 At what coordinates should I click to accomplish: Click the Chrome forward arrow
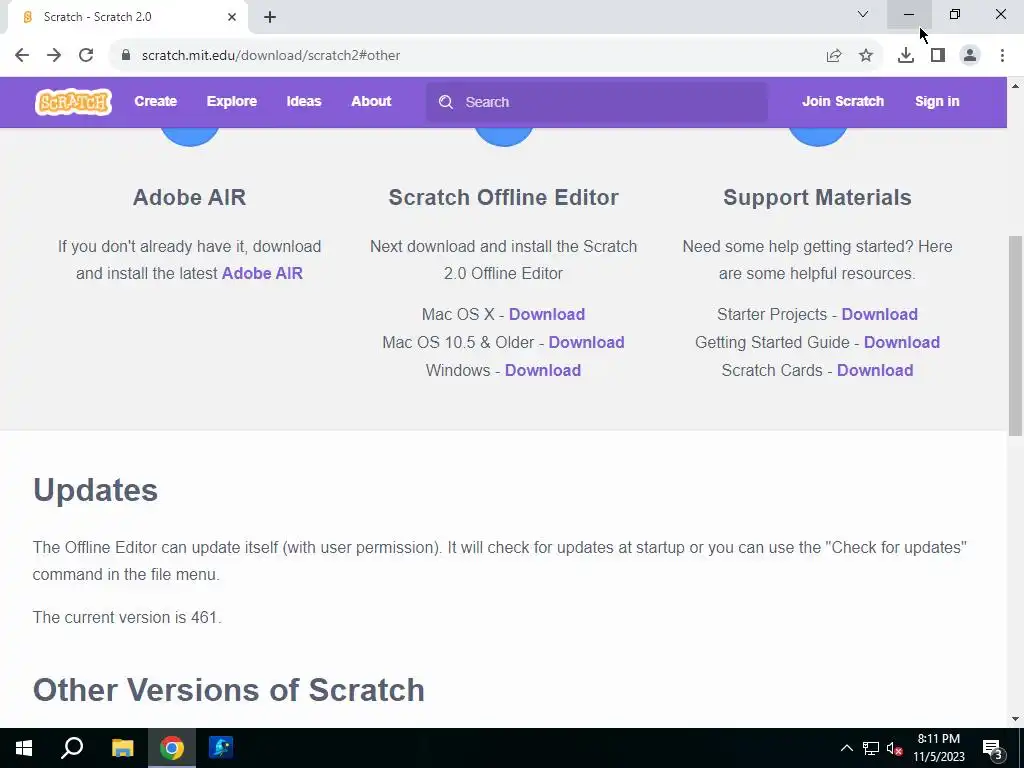(54, 55)
